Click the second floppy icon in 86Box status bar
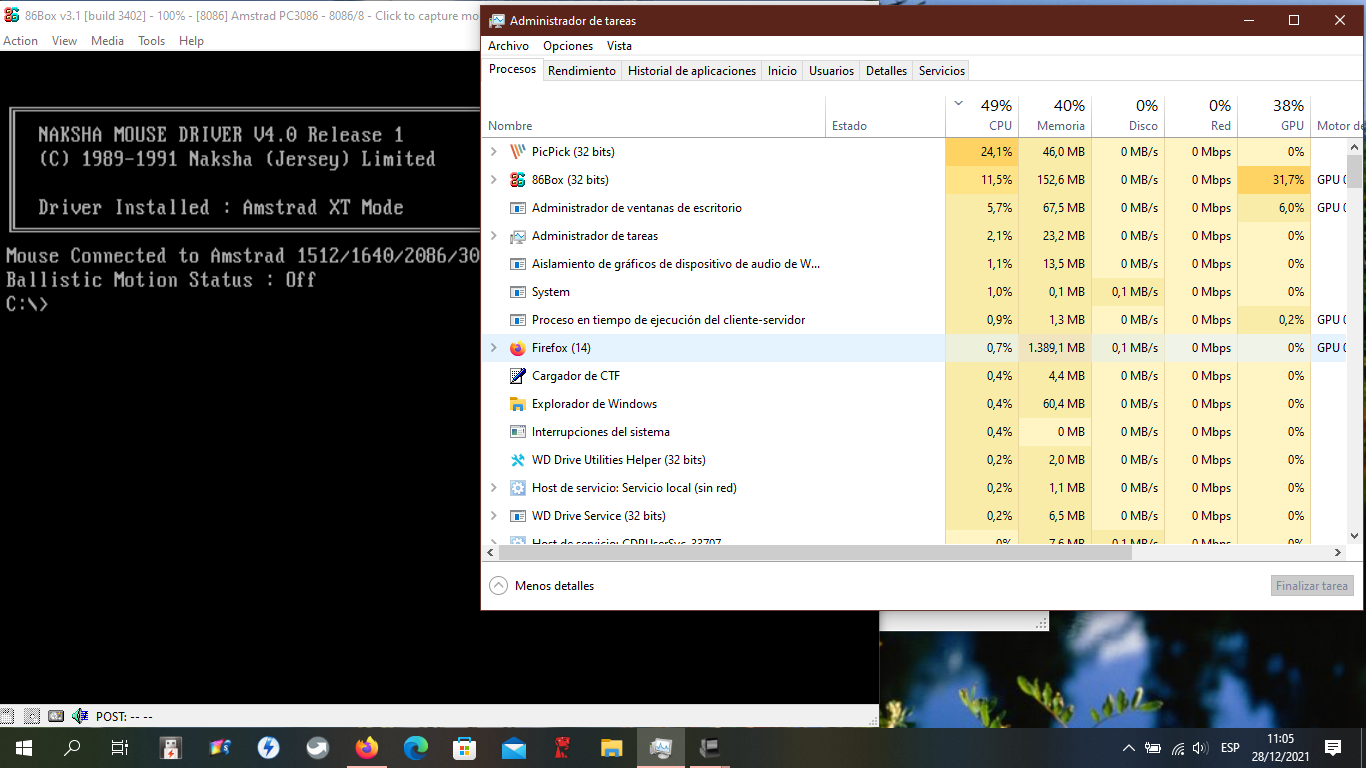 coord(33,715)
